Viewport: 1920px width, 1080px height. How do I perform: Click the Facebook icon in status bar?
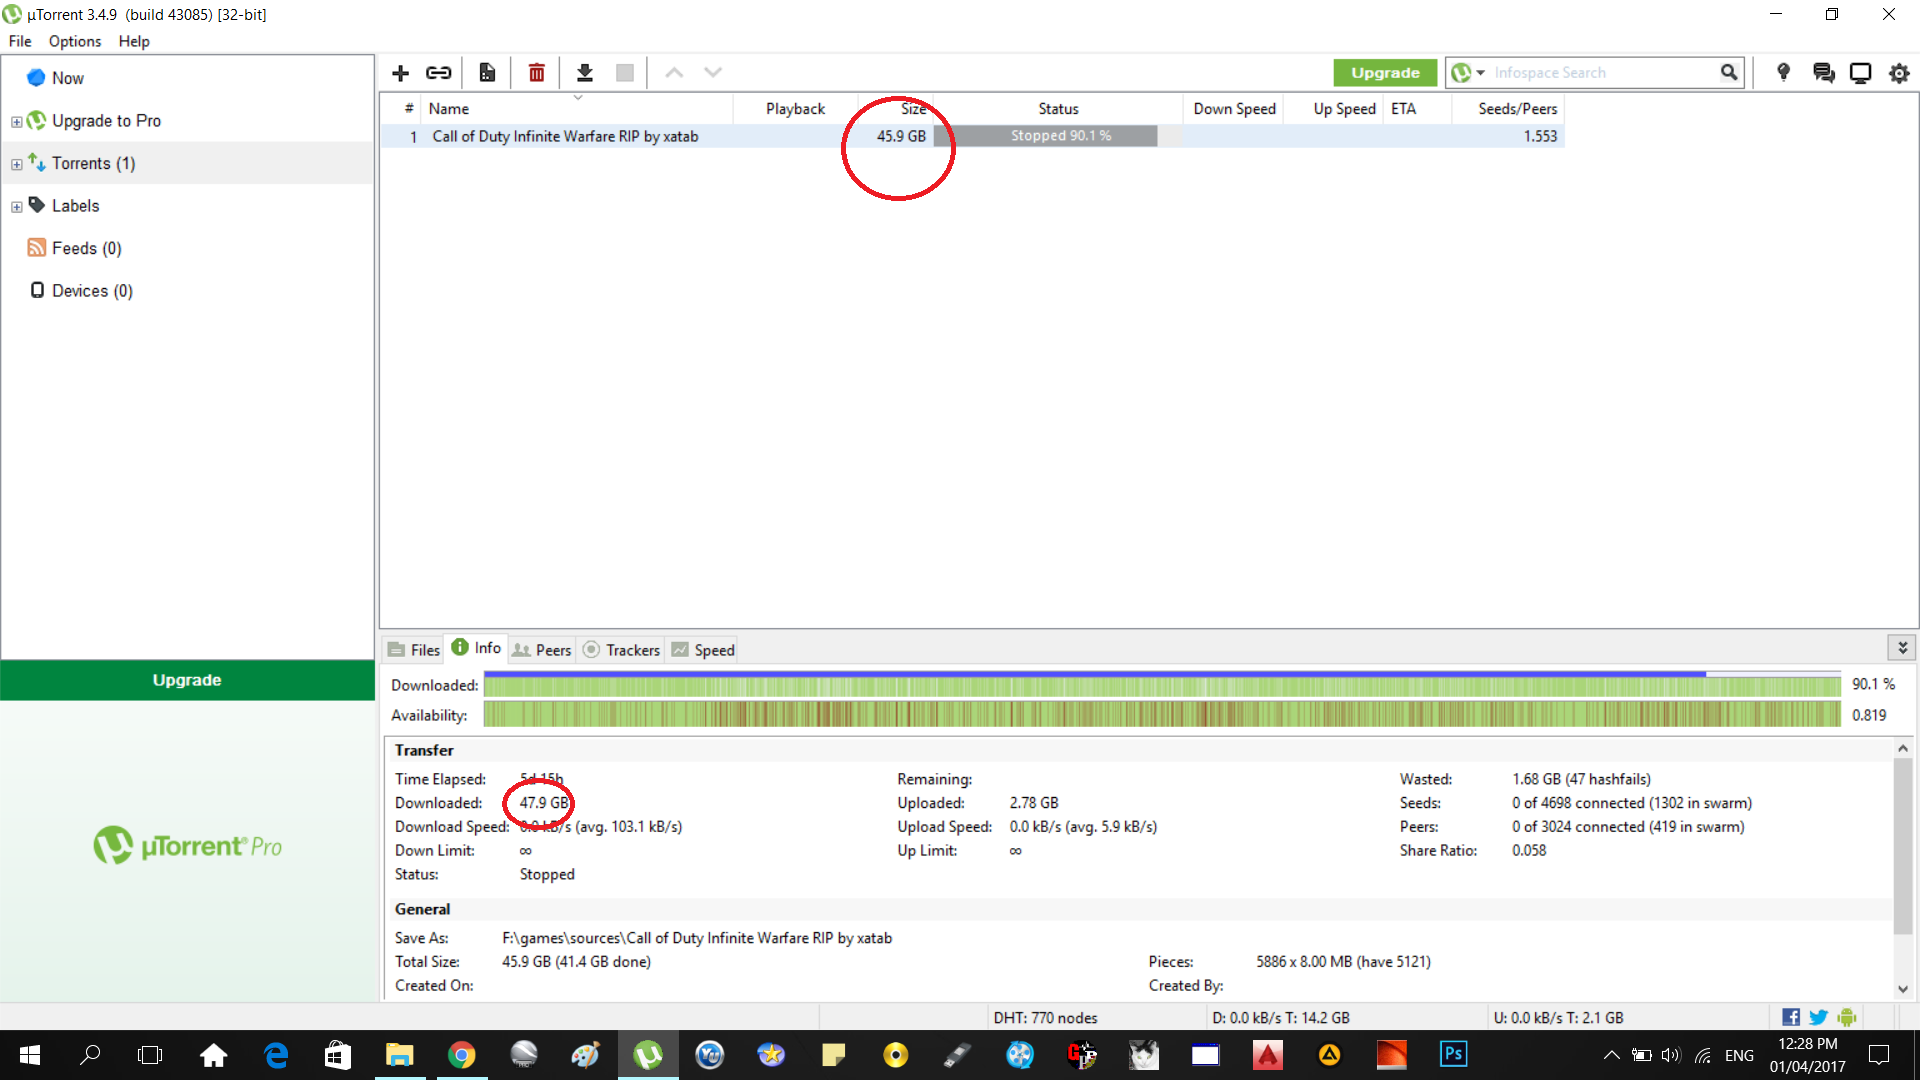pos(1791,1017)
